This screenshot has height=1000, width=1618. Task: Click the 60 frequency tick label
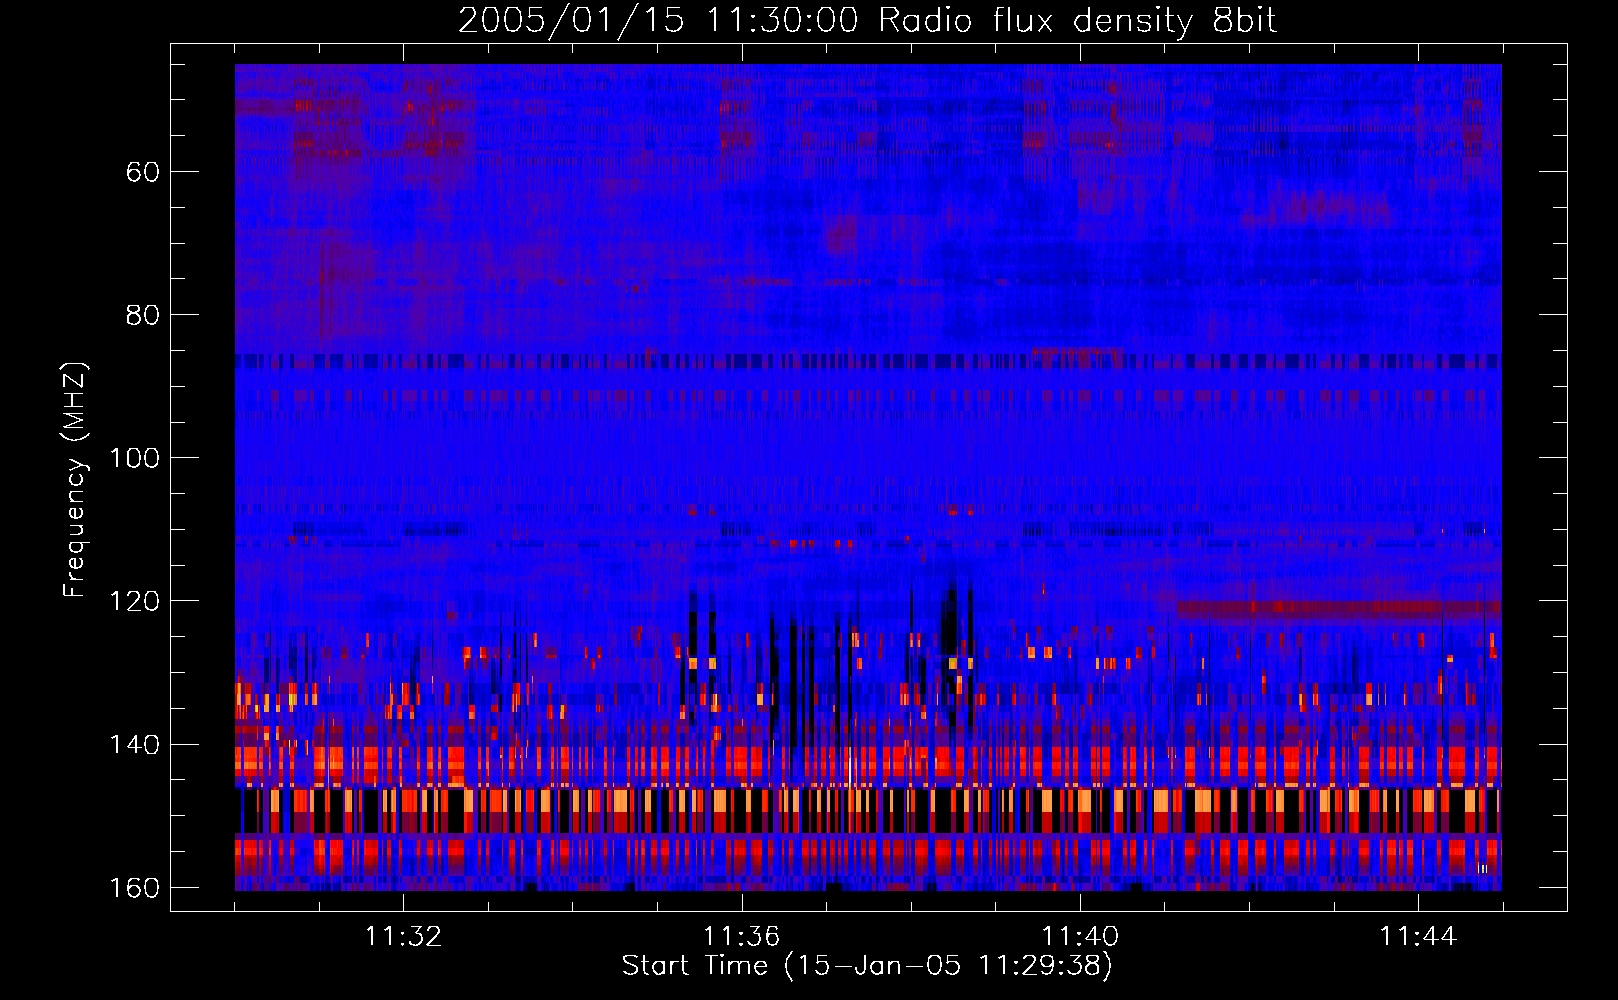tap(143, 172)
